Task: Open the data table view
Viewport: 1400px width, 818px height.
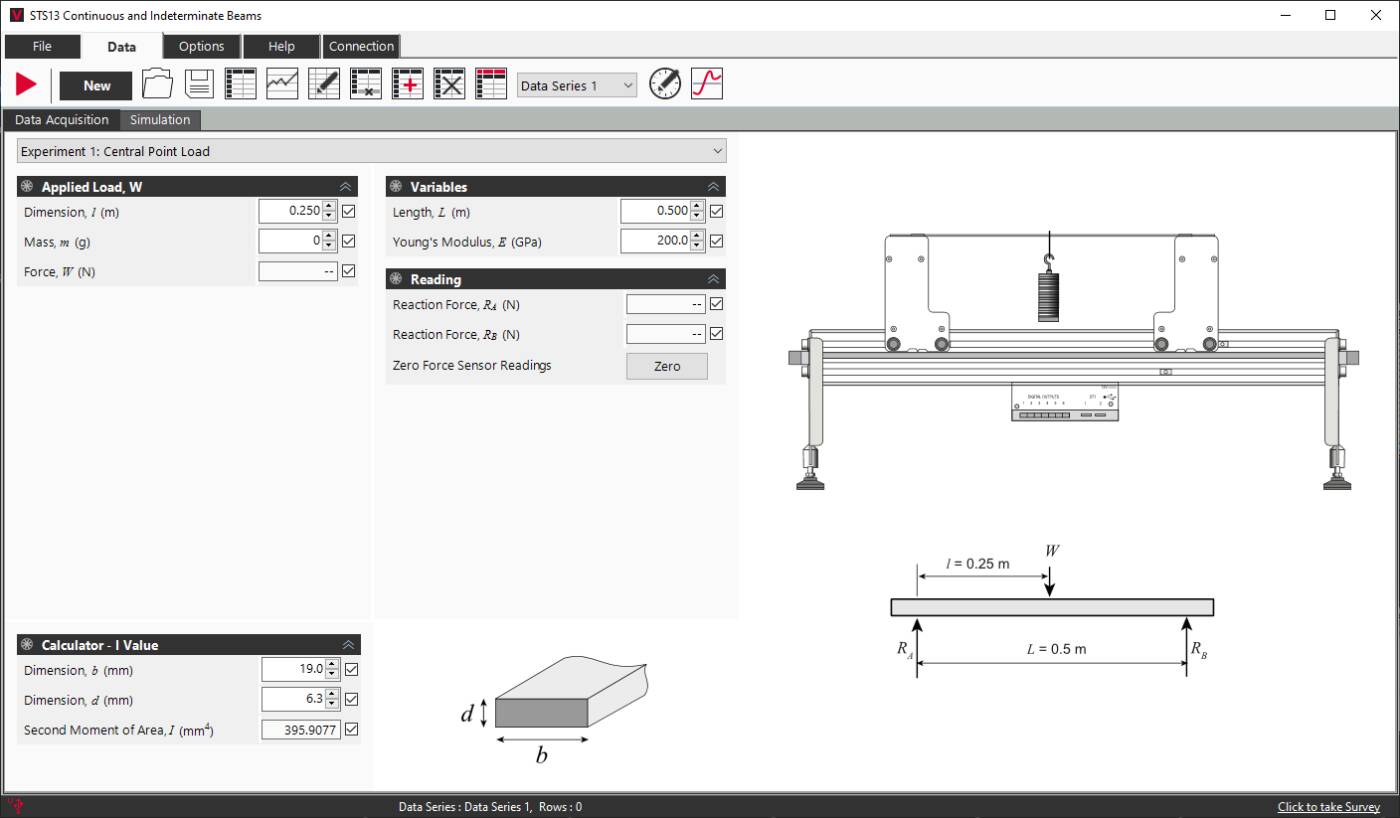Action: 240,83
